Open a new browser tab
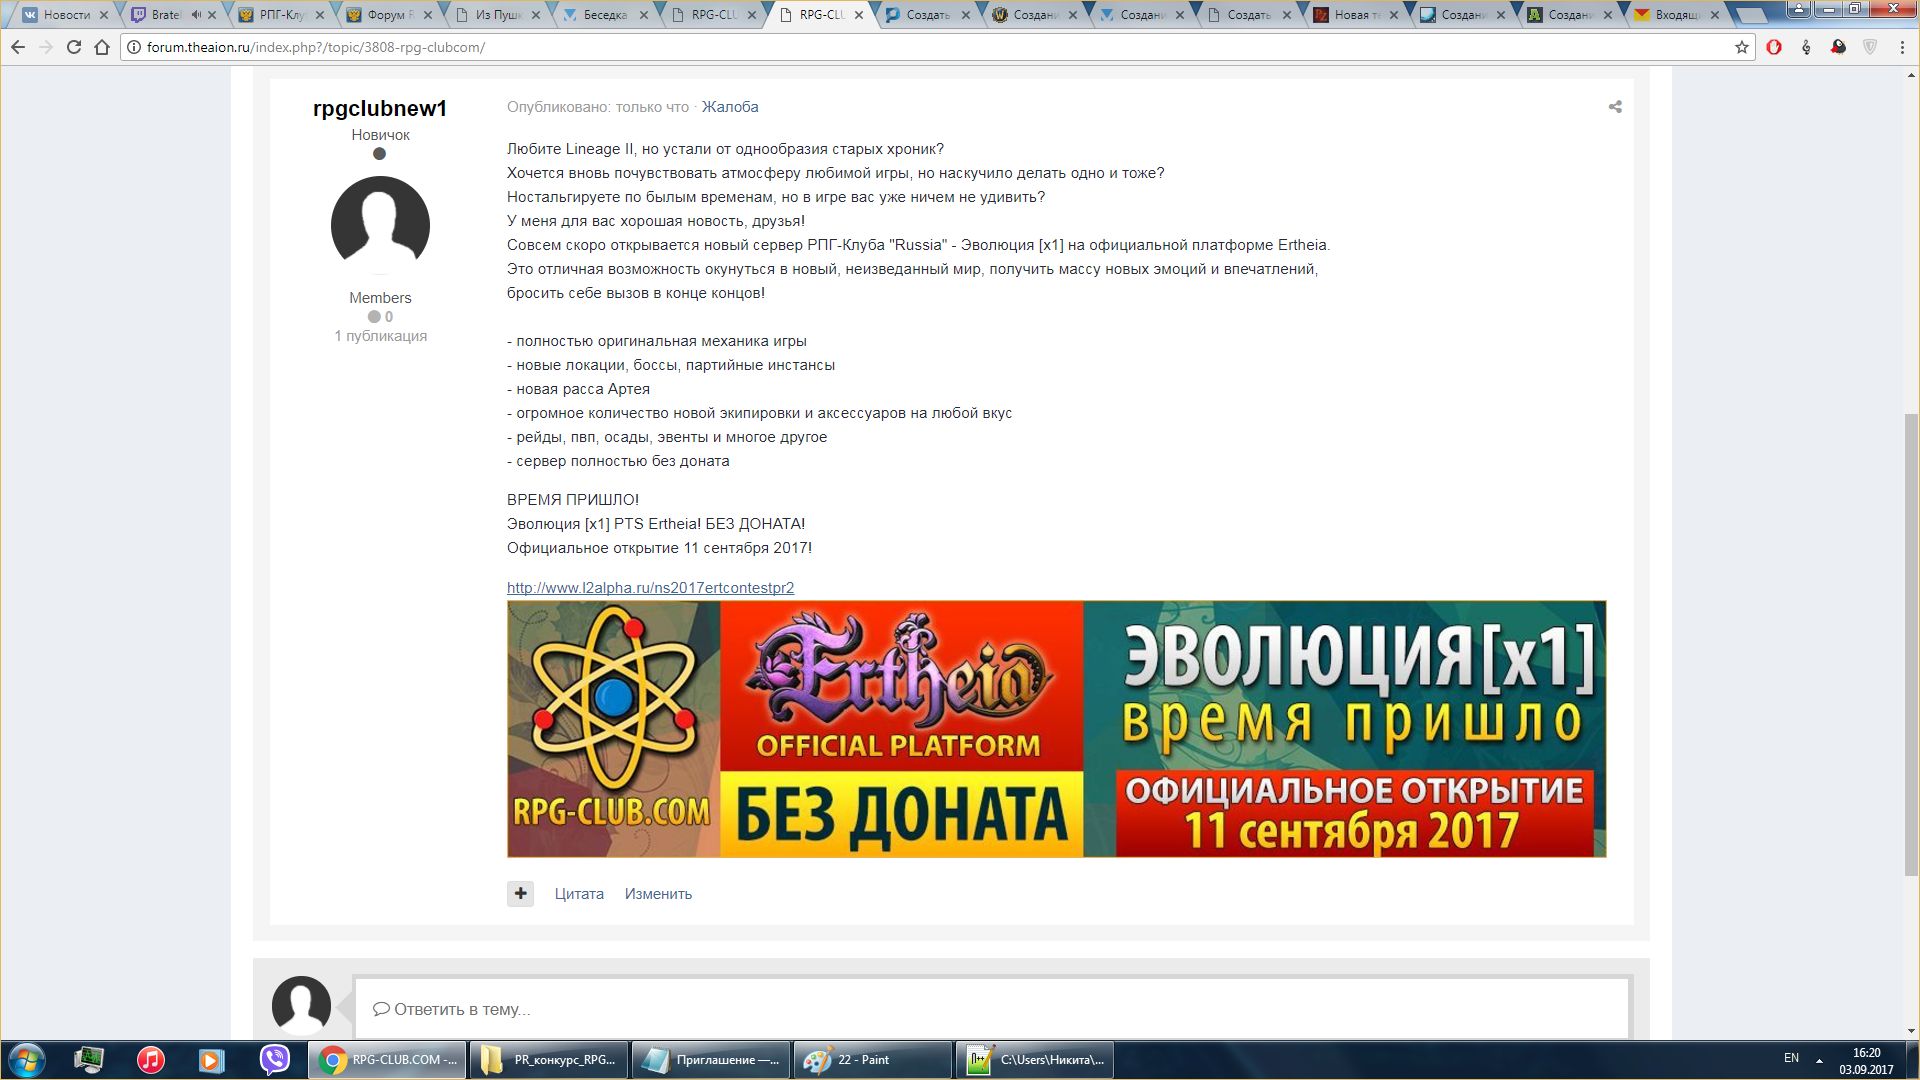 (1752, 16)
